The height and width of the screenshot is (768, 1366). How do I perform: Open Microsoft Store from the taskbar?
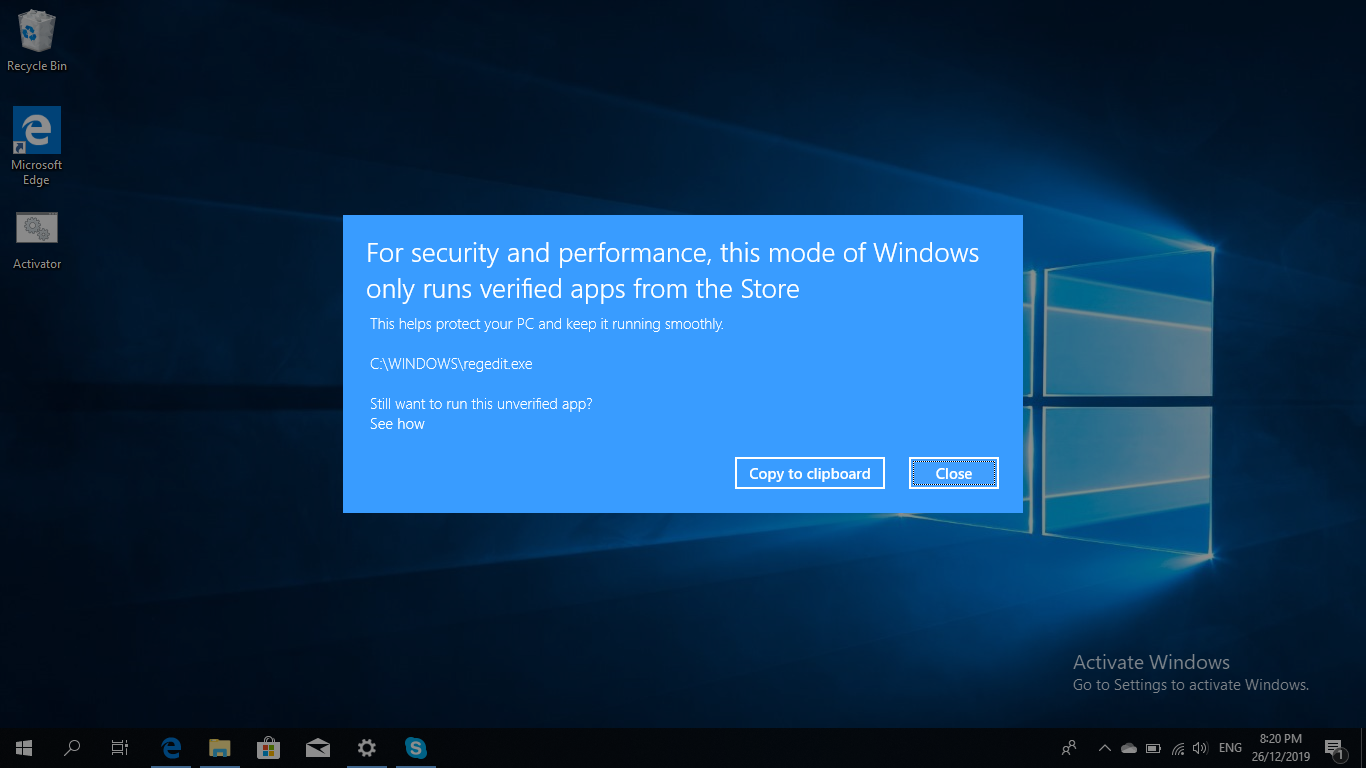(268, 747)
